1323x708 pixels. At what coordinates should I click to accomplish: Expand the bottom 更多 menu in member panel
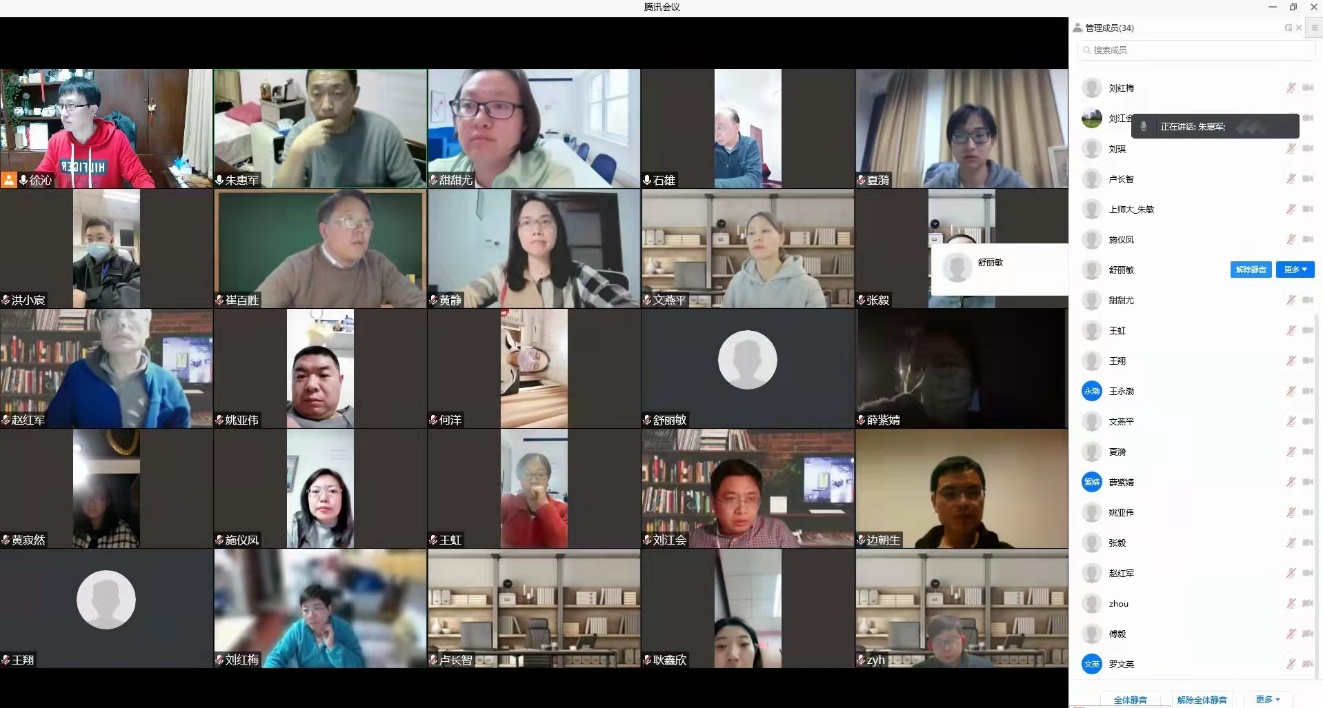pos(1267,699)
